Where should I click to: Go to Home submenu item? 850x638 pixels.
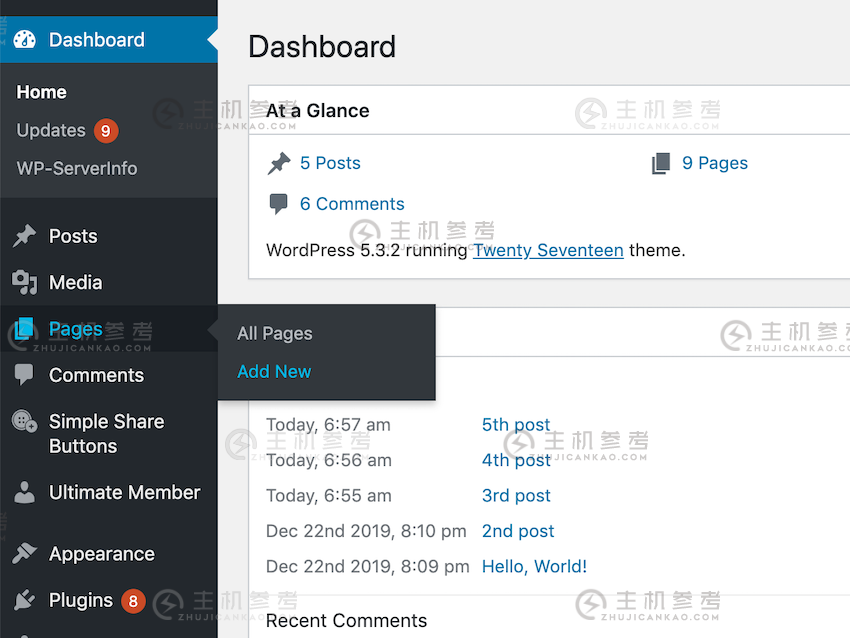[41, 92]
